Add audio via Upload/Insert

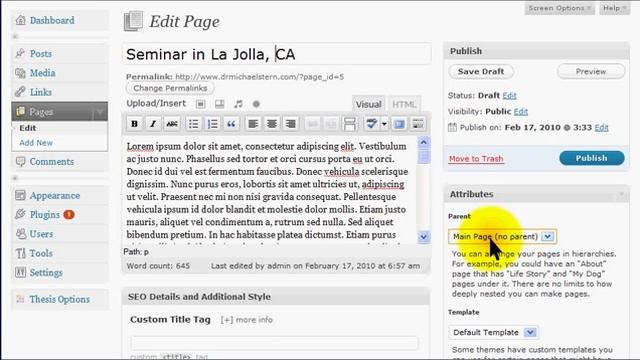238,104
